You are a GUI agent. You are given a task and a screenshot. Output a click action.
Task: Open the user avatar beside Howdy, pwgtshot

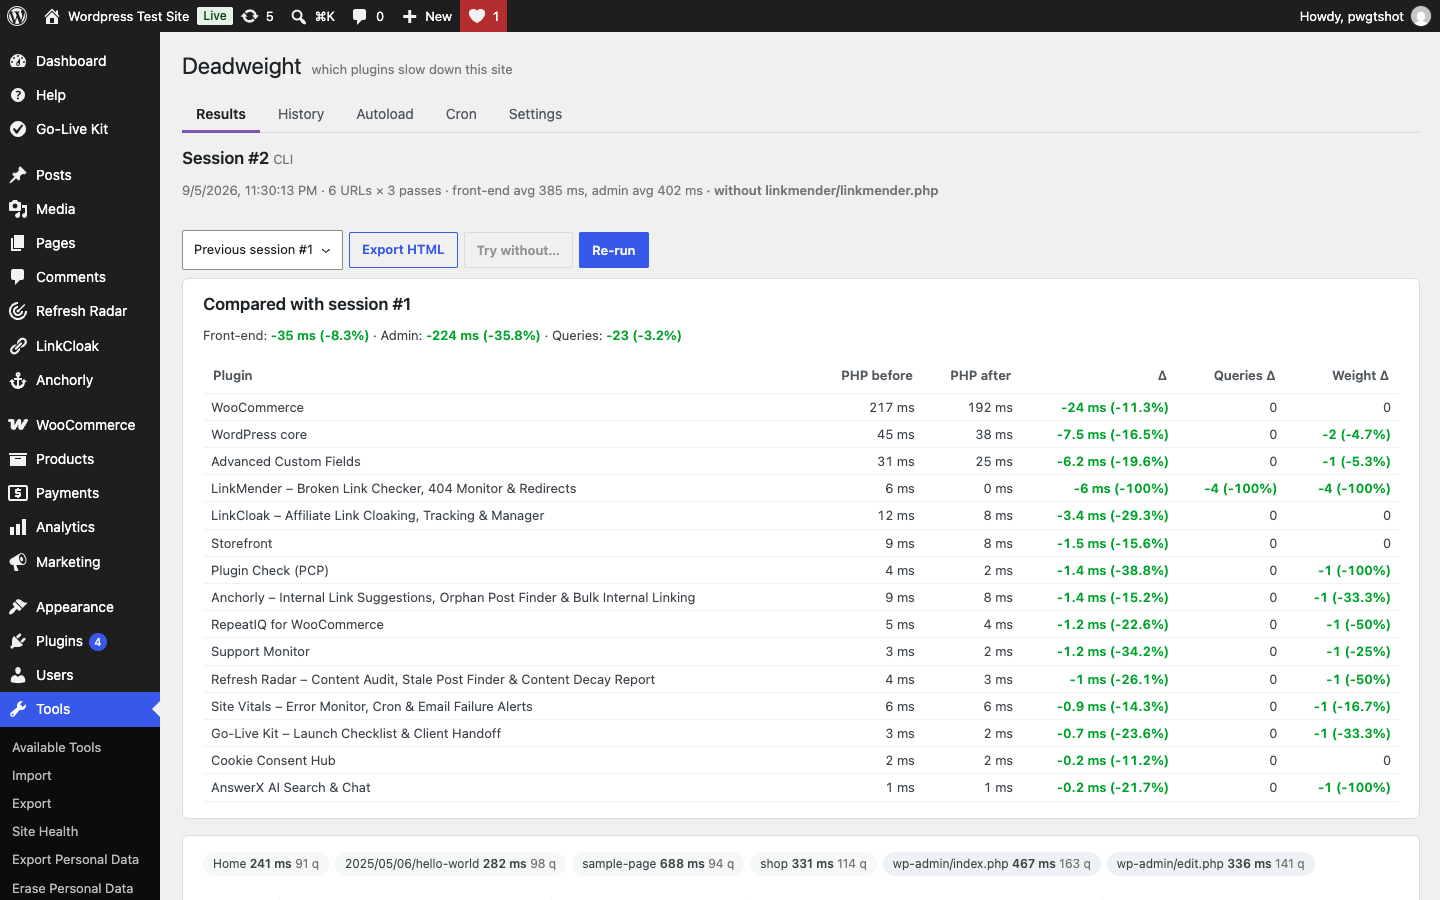[1421, 16]
